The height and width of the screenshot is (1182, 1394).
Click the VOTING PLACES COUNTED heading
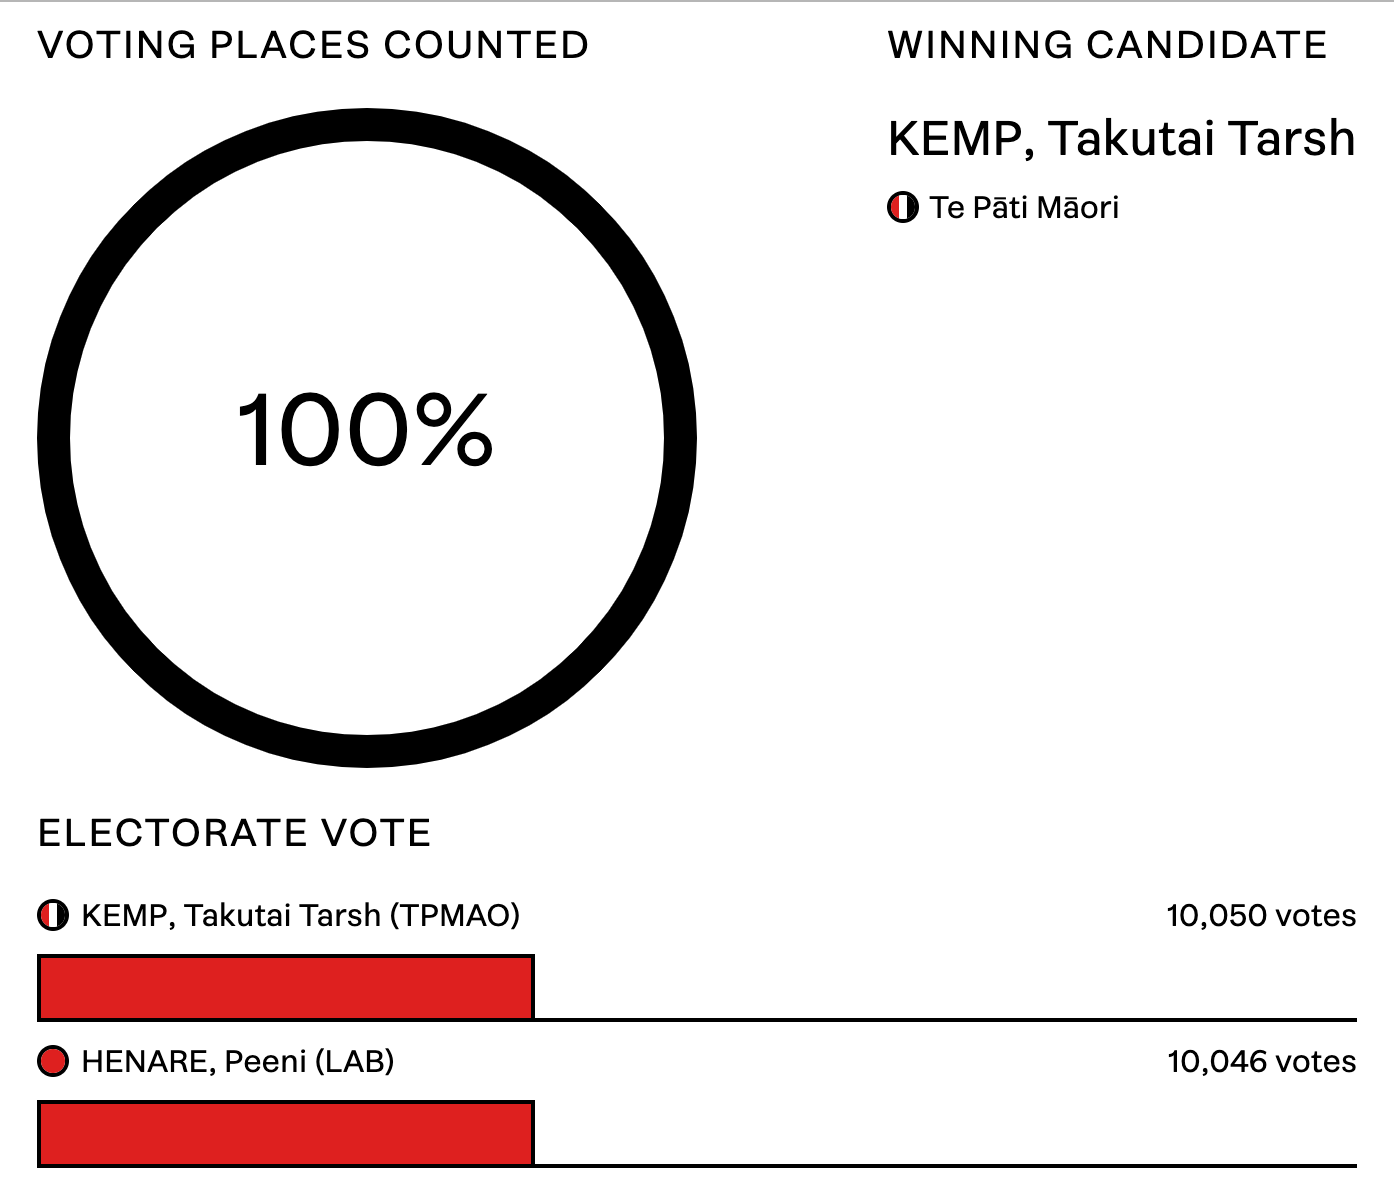(x=313, y=46)
